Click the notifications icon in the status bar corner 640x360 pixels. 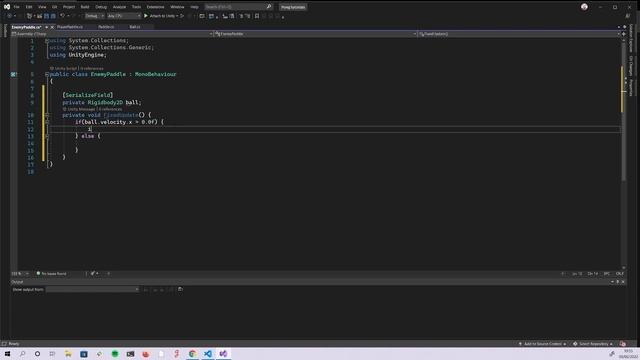[x=622, y=344]
